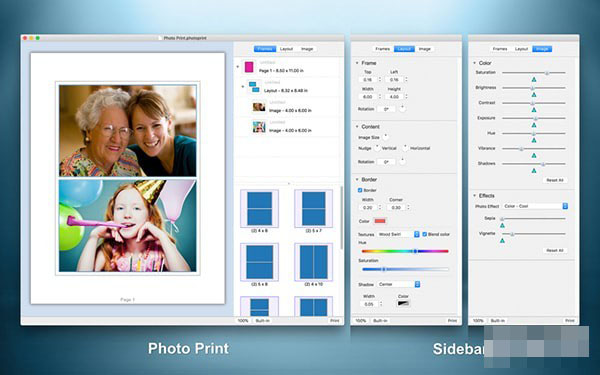Click Reset All in the Color section
This screenshot has width=600, height=375.
[x=555, y=180]
